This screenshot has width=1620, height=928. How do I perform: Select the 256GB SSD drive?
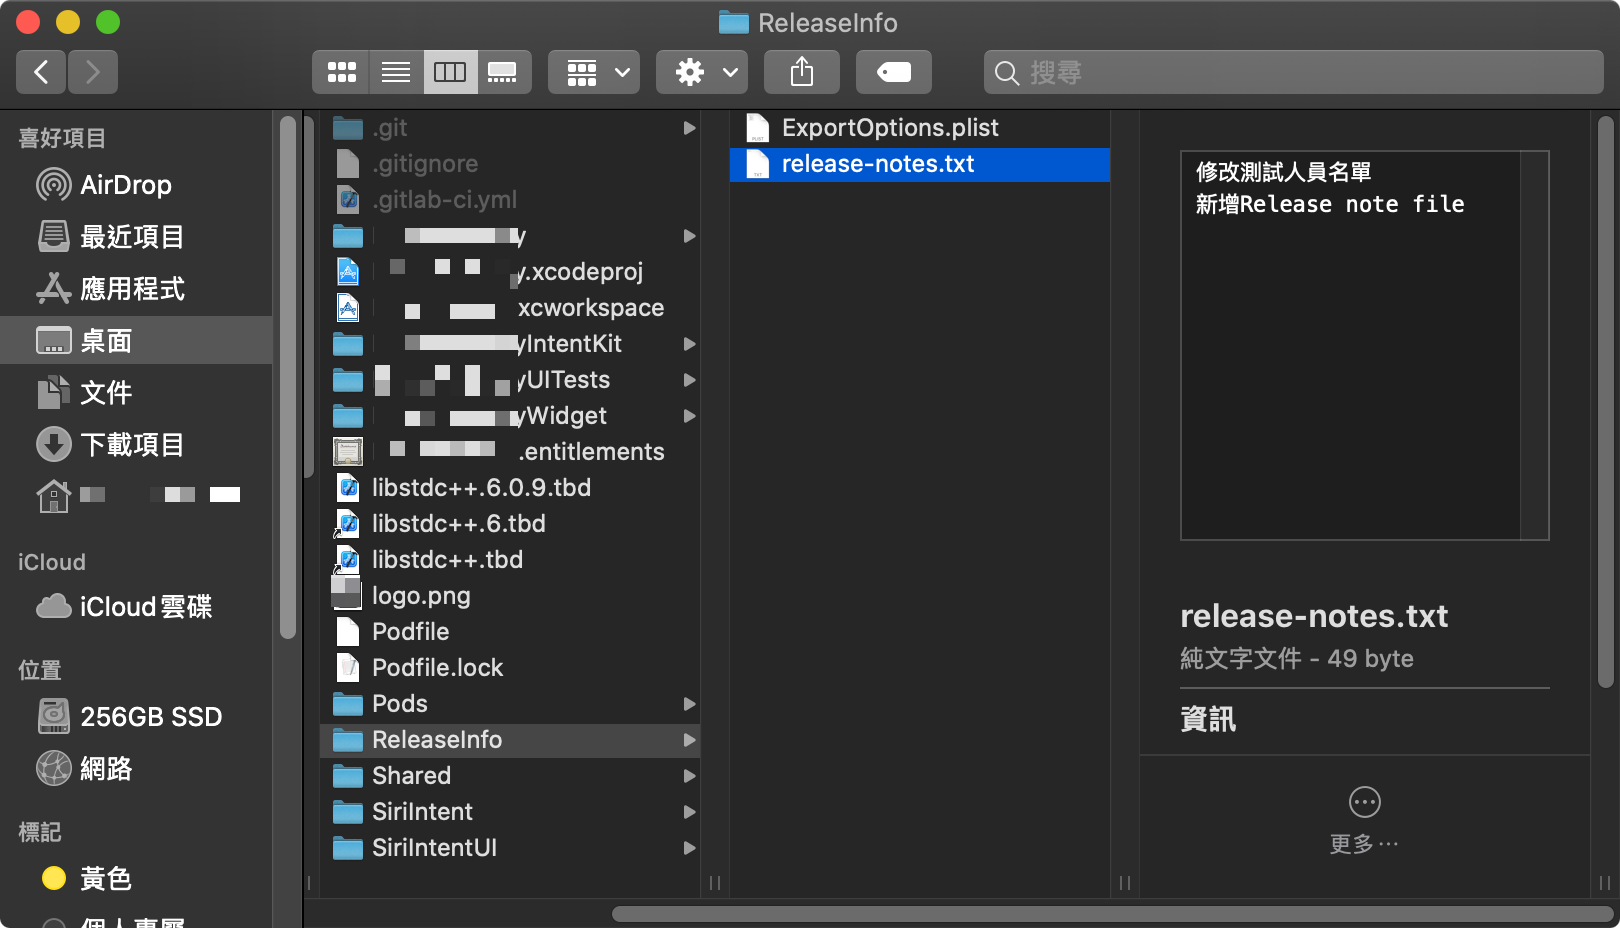pos(136,717)
